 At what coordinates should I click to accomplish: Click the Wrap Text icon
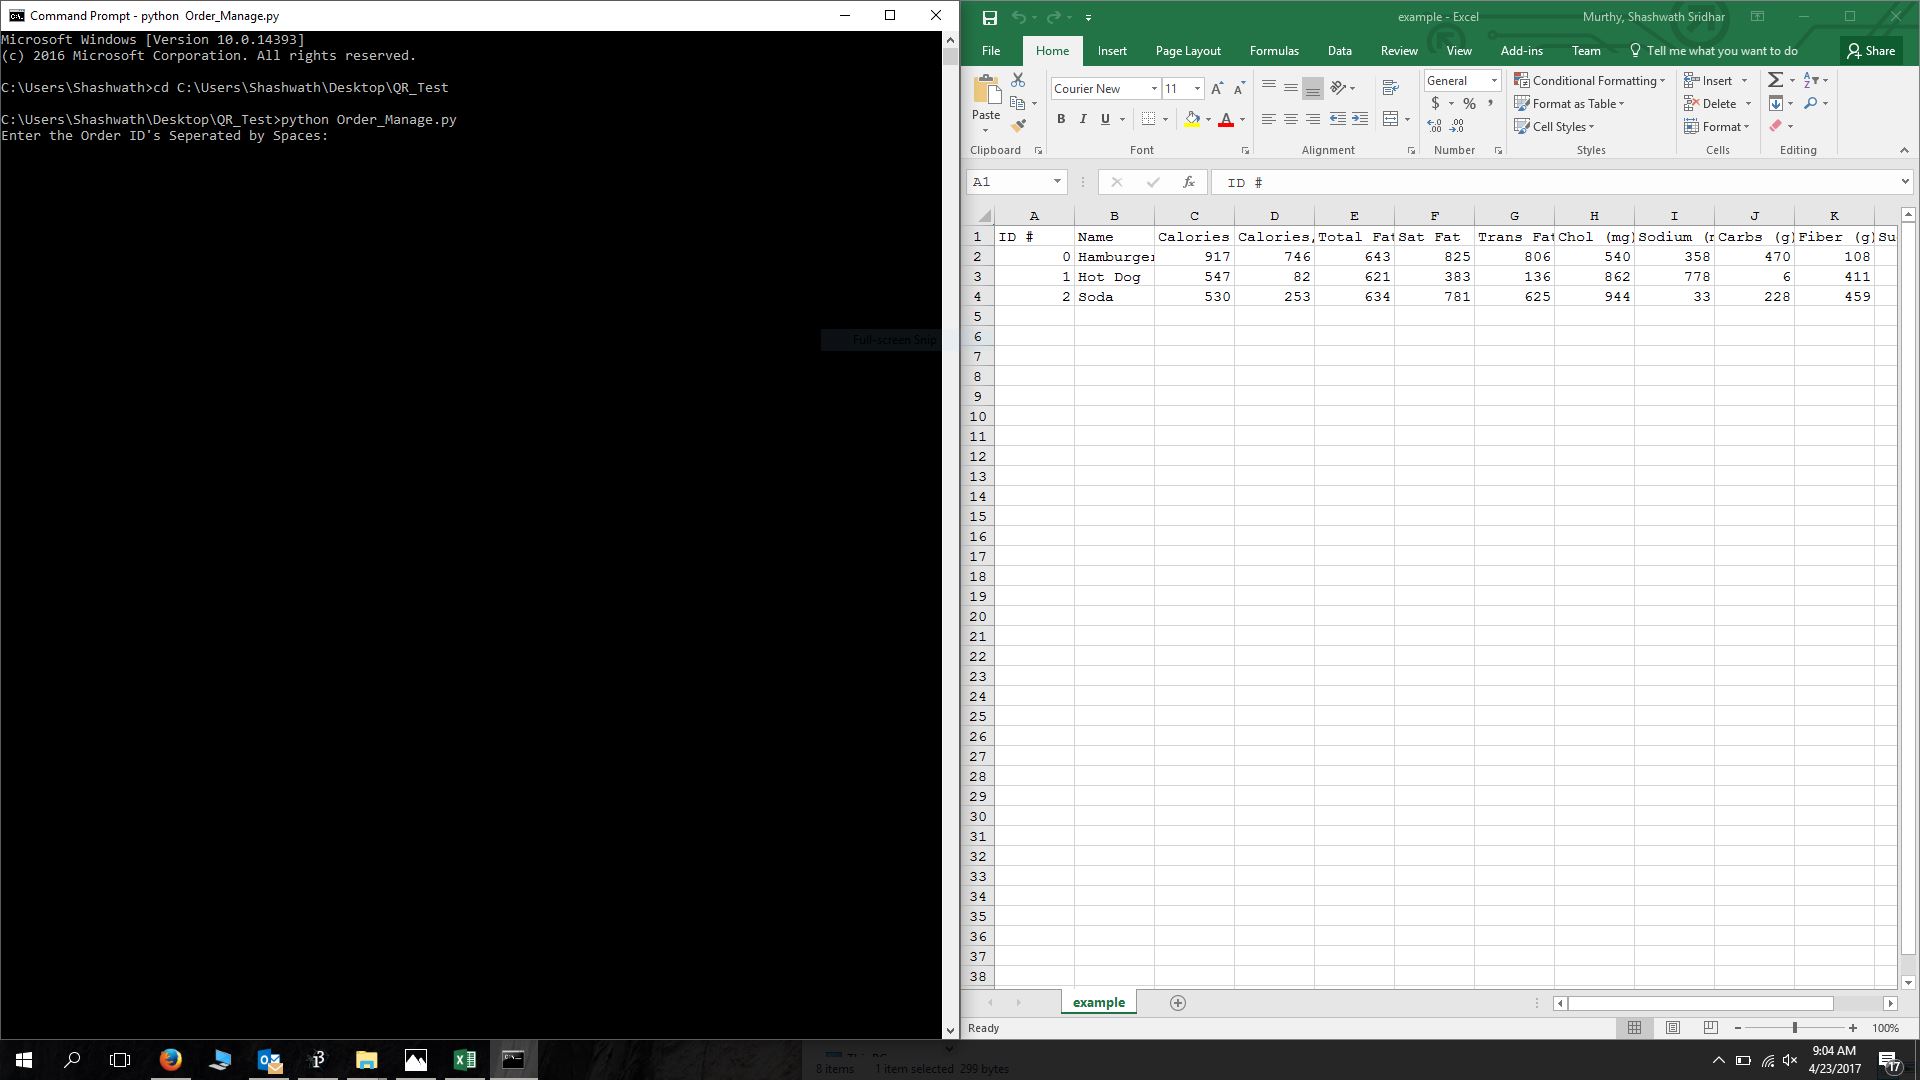pos(1390,88)
